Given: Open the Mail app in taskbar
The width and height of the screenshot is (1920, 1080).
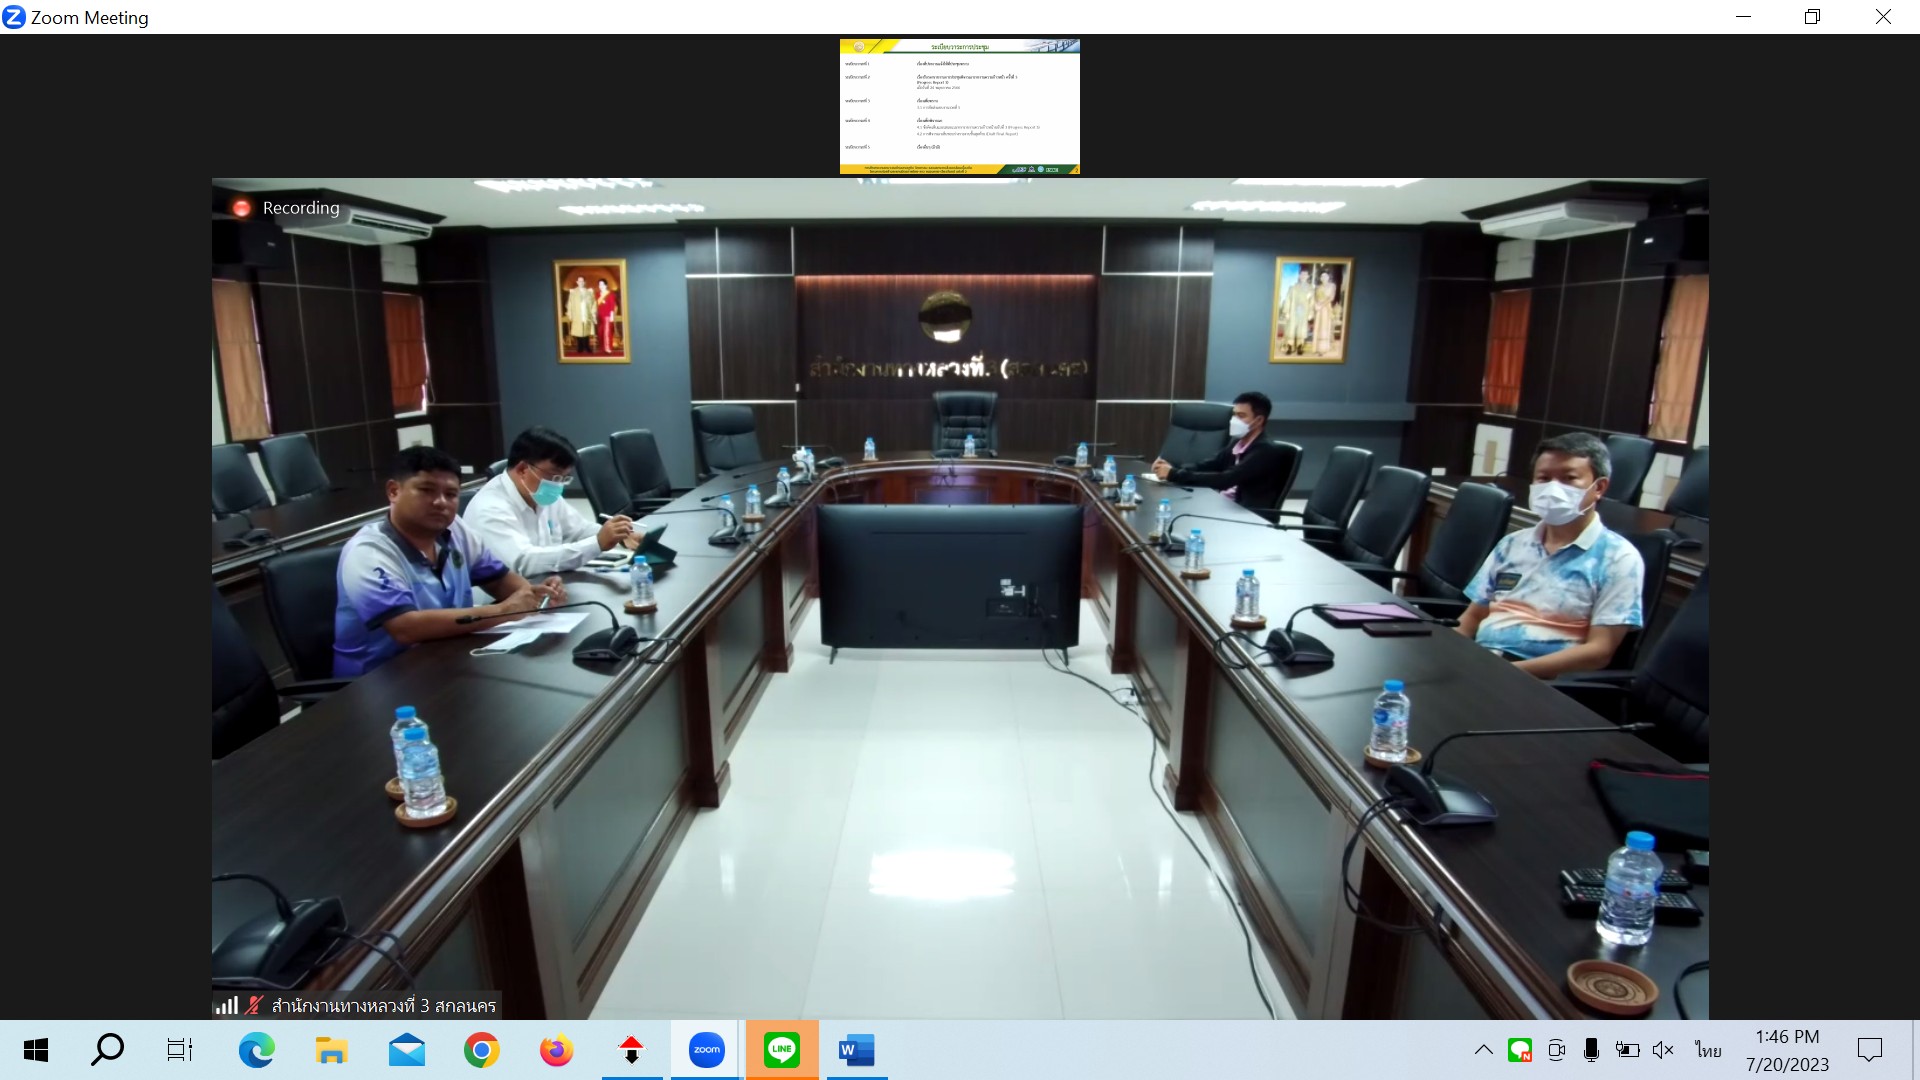Looking at the screenshot, I should [406, 1050].
